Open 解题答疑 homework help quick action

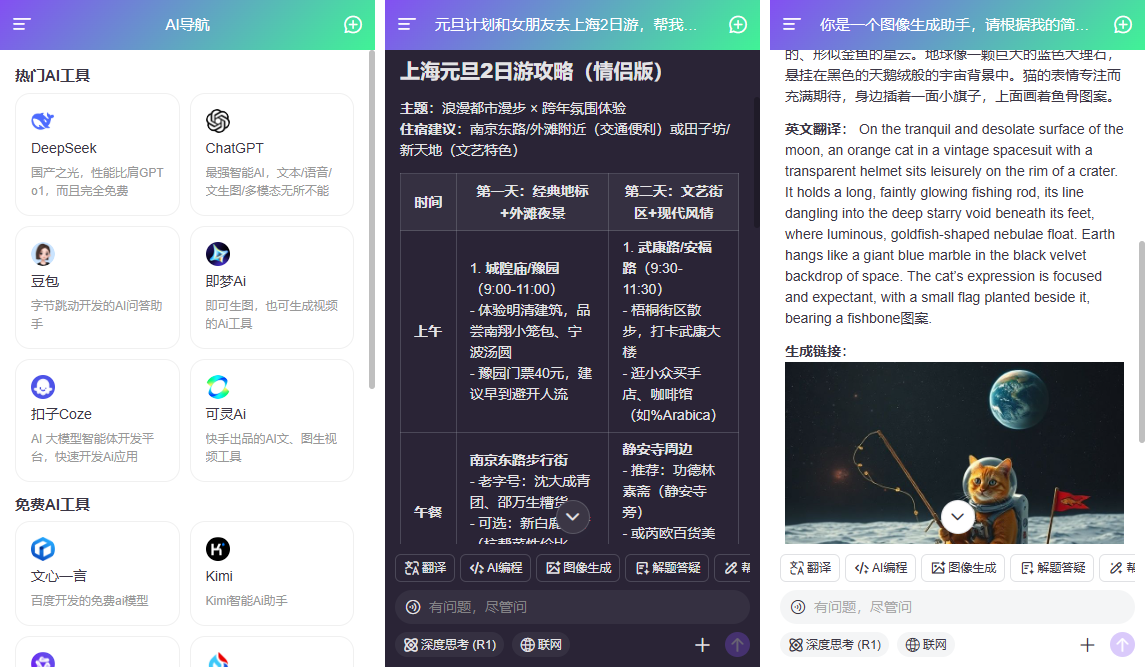point(666,567)
